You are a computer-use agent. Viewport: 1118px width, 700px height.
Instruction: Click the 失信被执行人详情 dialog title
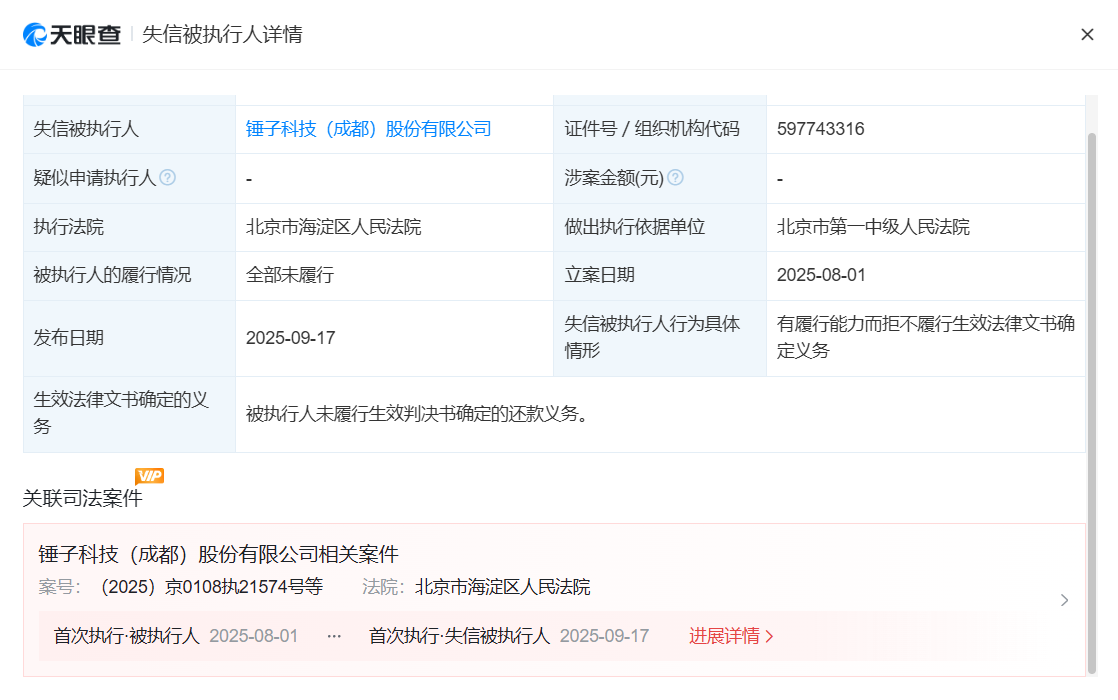pos(222,34)
